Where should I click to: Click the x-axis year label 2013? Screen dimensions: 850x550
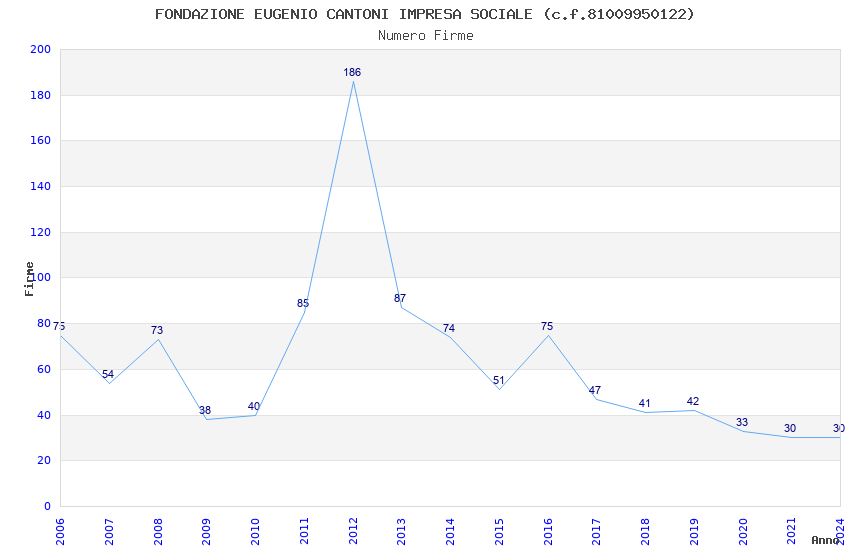401,532
